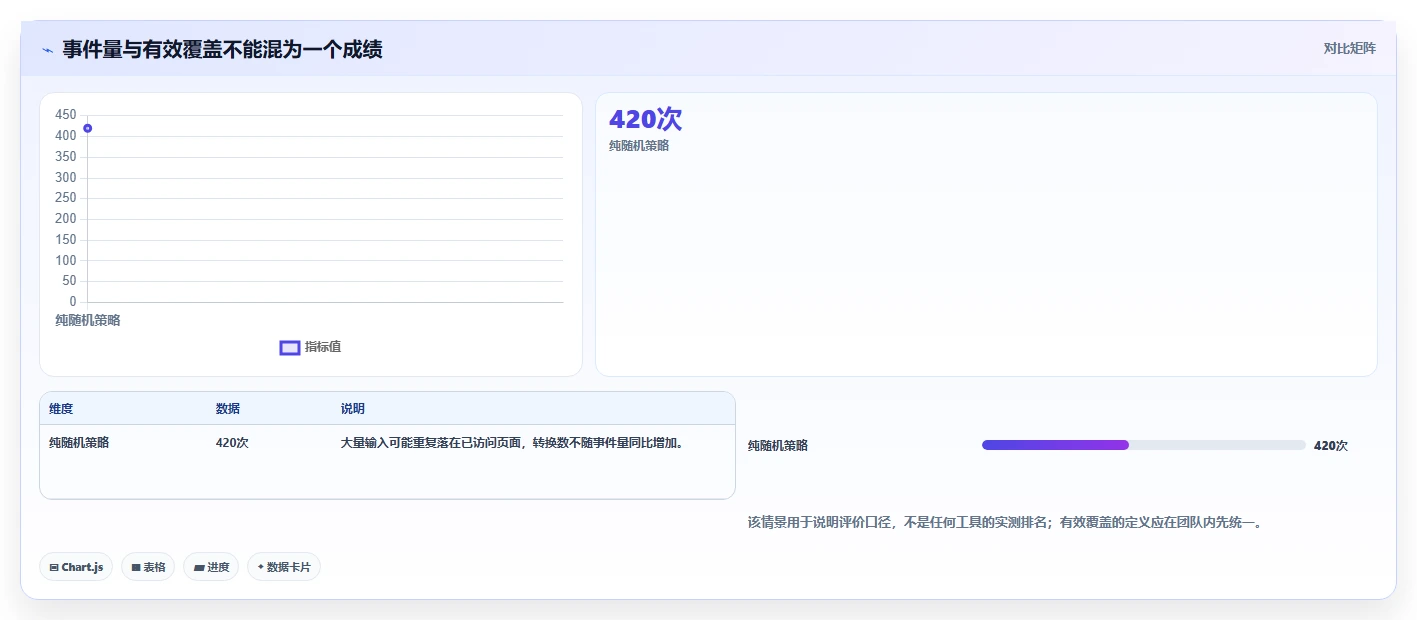Click the 说明 column header

(x=353, y=409)
